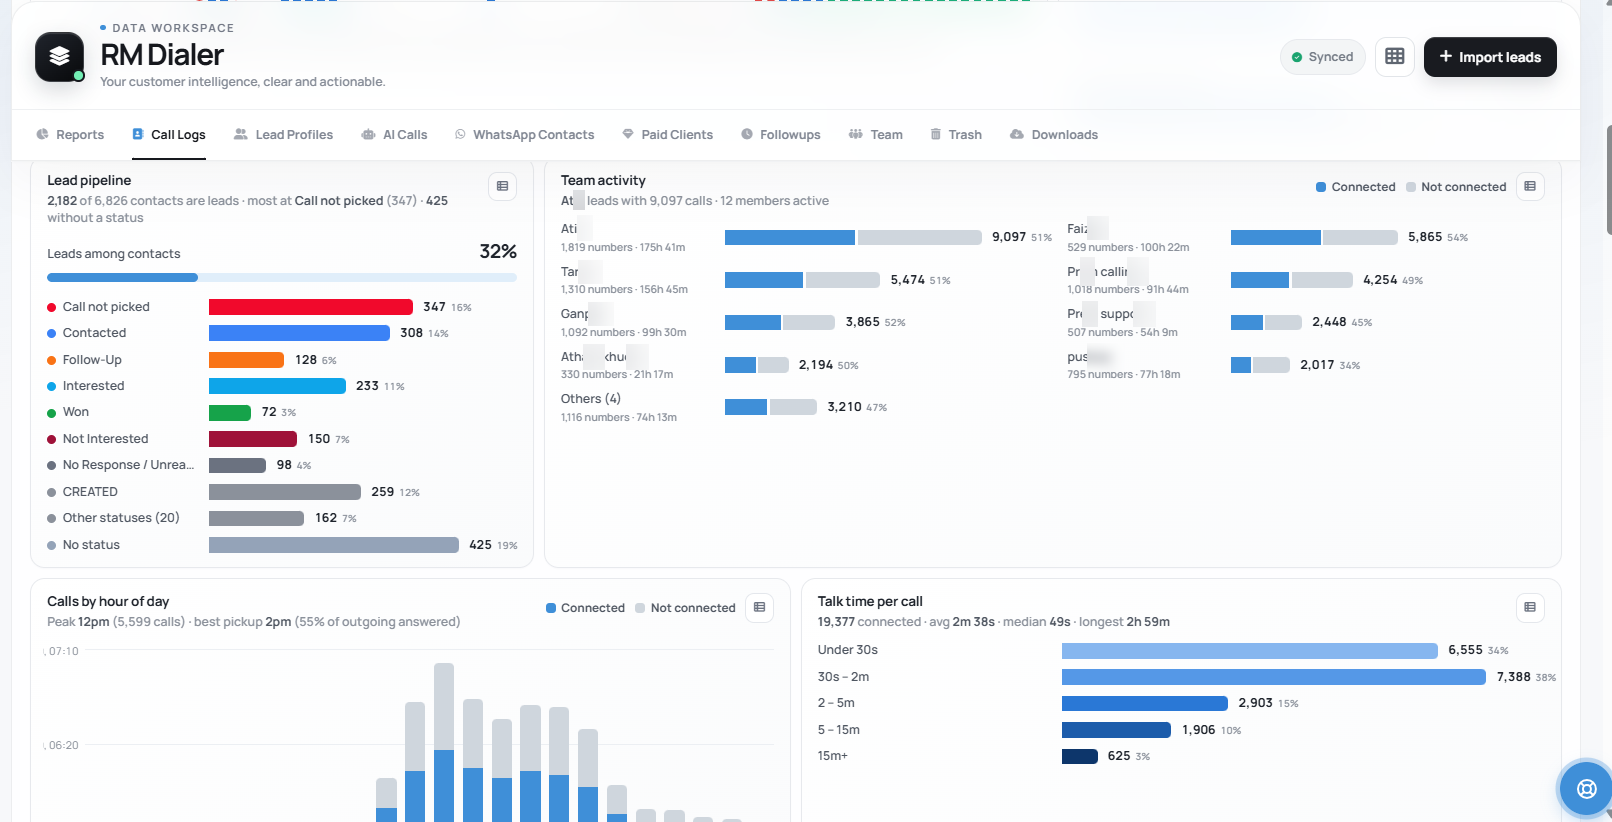Click the Import leads button
This screenshot has height=822, width=1612.
pyautogui.click(x=1490, y=57)
